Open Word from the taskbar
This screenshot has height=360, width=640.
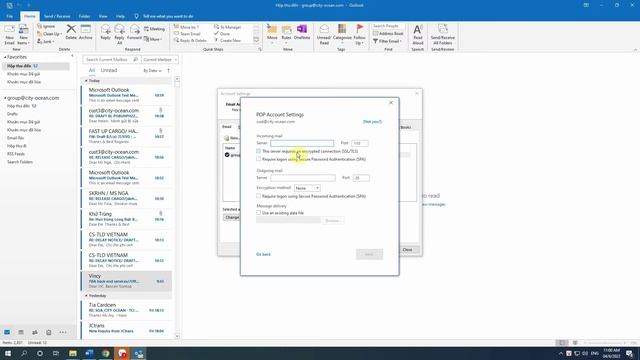89,353
